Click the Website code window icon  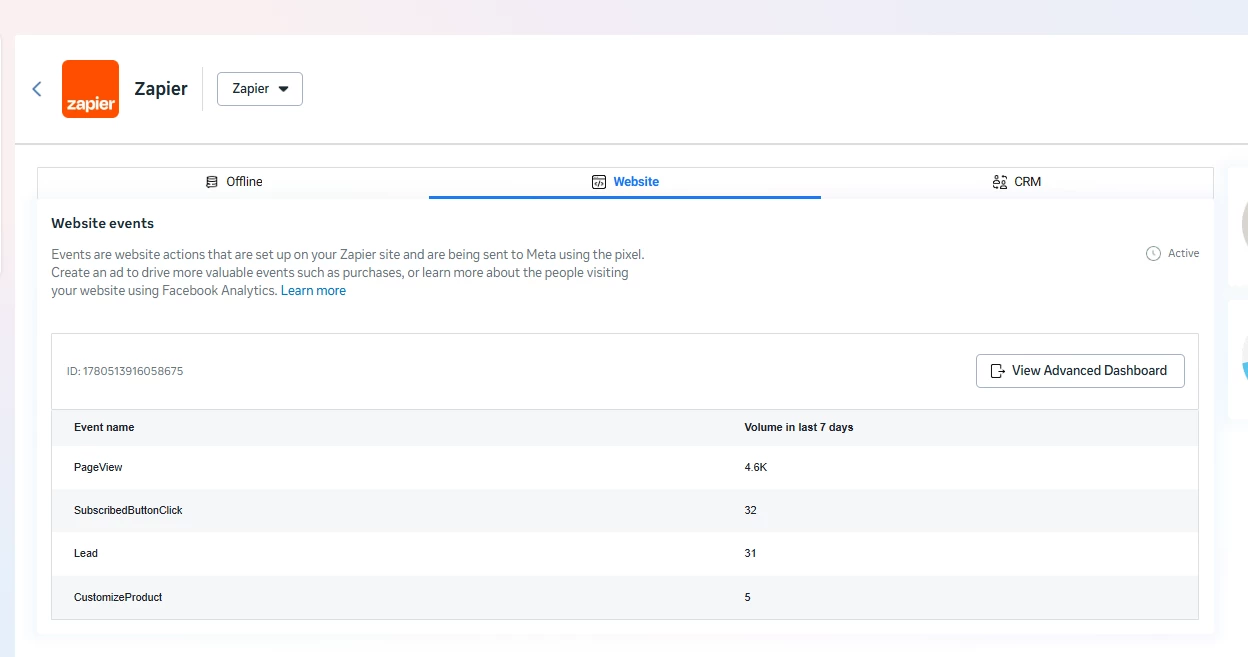point(599,182)
